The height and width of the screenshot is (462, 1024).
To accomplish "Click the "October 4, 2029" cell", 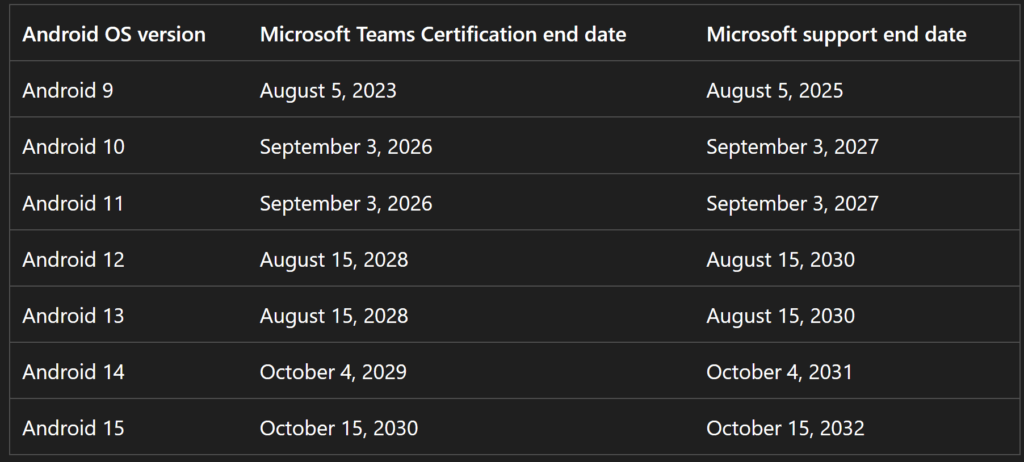I will [x=333, y=372].
